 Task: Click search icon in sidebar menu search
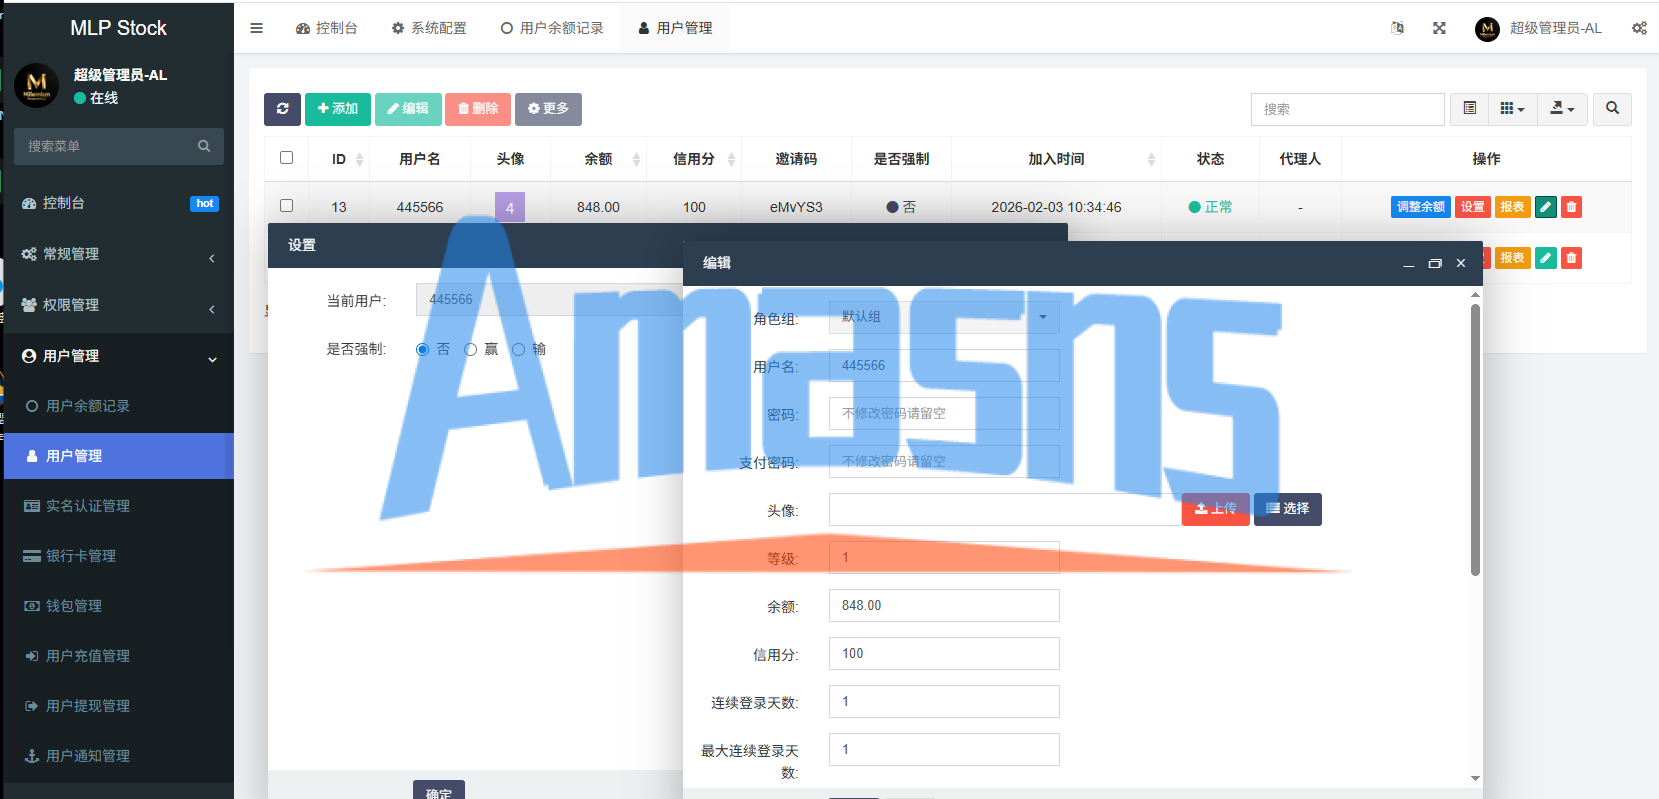tap(204, 146)
